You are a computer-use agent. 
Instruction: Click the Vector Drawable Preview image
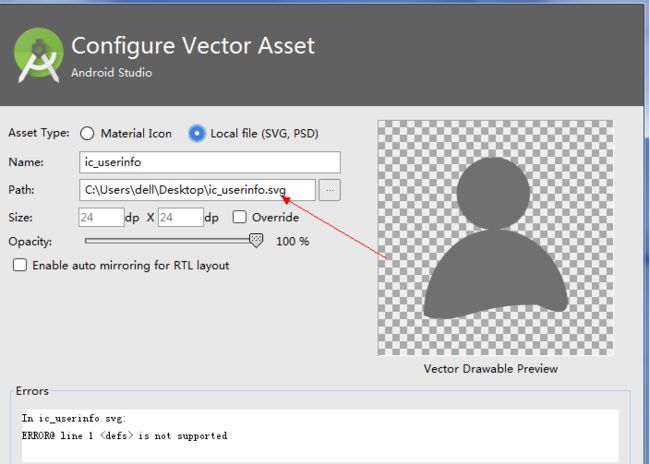(495, 238)
